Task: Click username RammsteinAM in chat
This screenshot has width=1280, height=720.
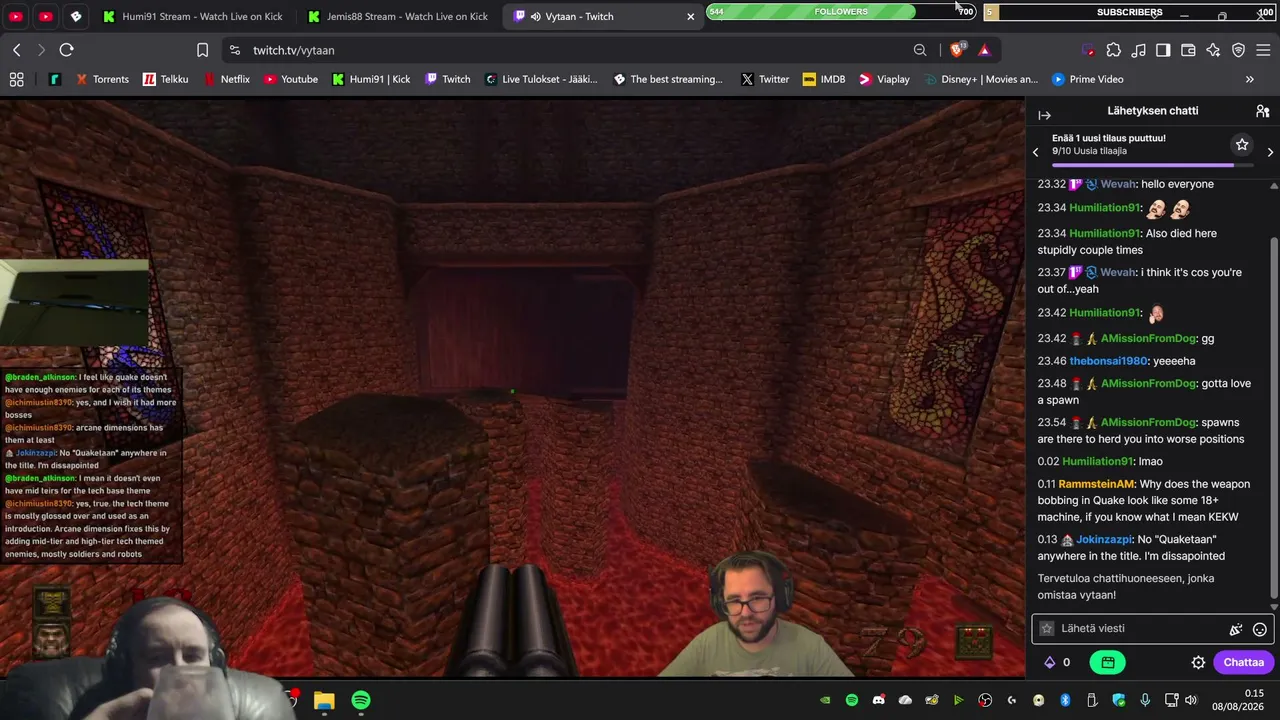Action: click(x=1097, y=484)
